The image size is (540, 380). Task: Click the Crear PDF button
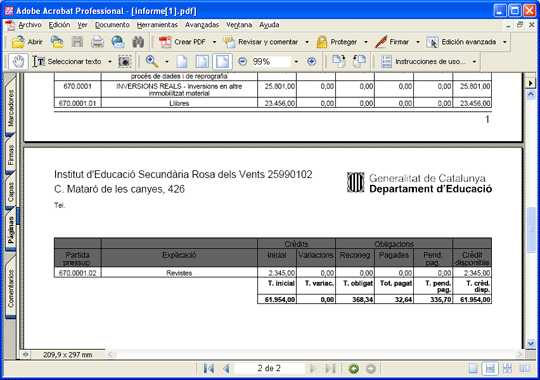point(183,42)
